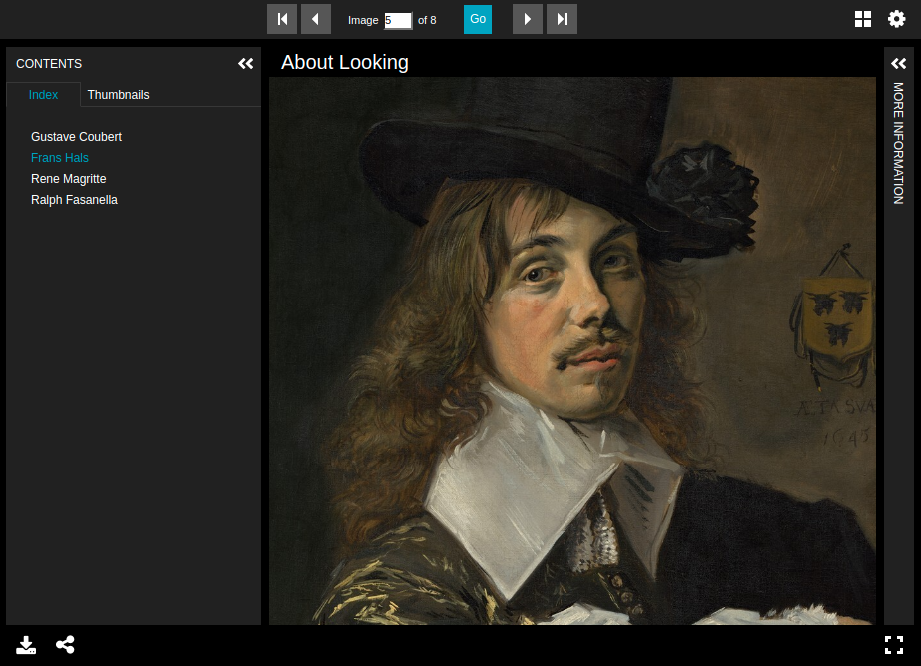Screen dimensions: 921x666
Task: Click the CONTENTS panel heading
Action: (x=49, y=63)
